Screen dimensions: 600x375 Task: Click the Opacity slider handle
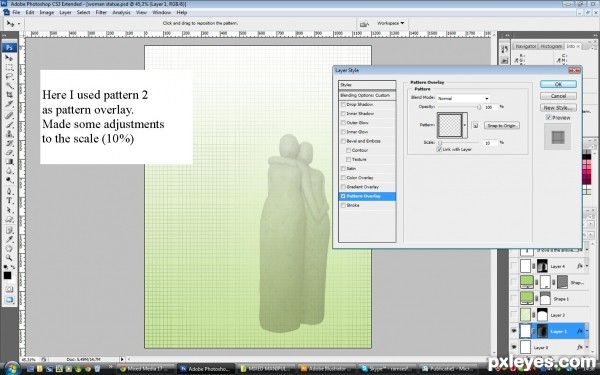pyautogui.click(x=479, y=108)
